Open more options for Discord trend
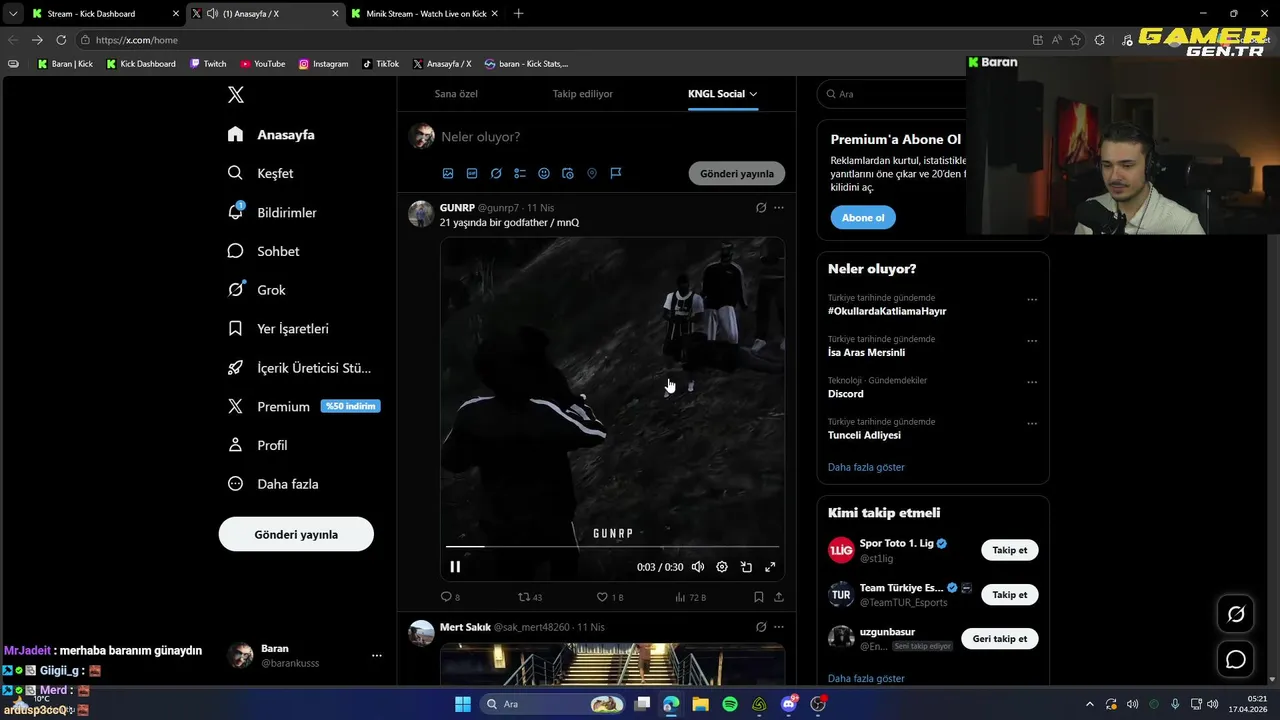Image resolution: width=1280 pixels, height=720 pixels. tap(1032, 382)
